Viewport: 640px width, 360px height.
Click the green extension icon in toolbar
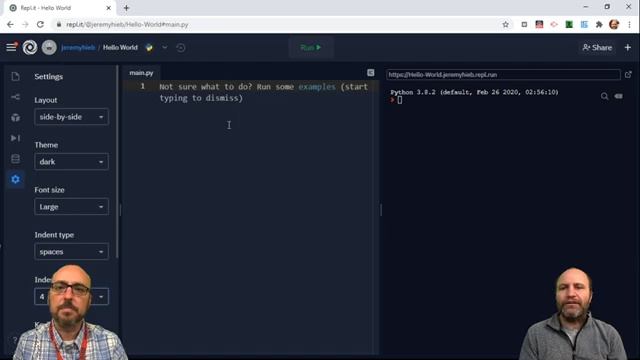pos(569,24)
